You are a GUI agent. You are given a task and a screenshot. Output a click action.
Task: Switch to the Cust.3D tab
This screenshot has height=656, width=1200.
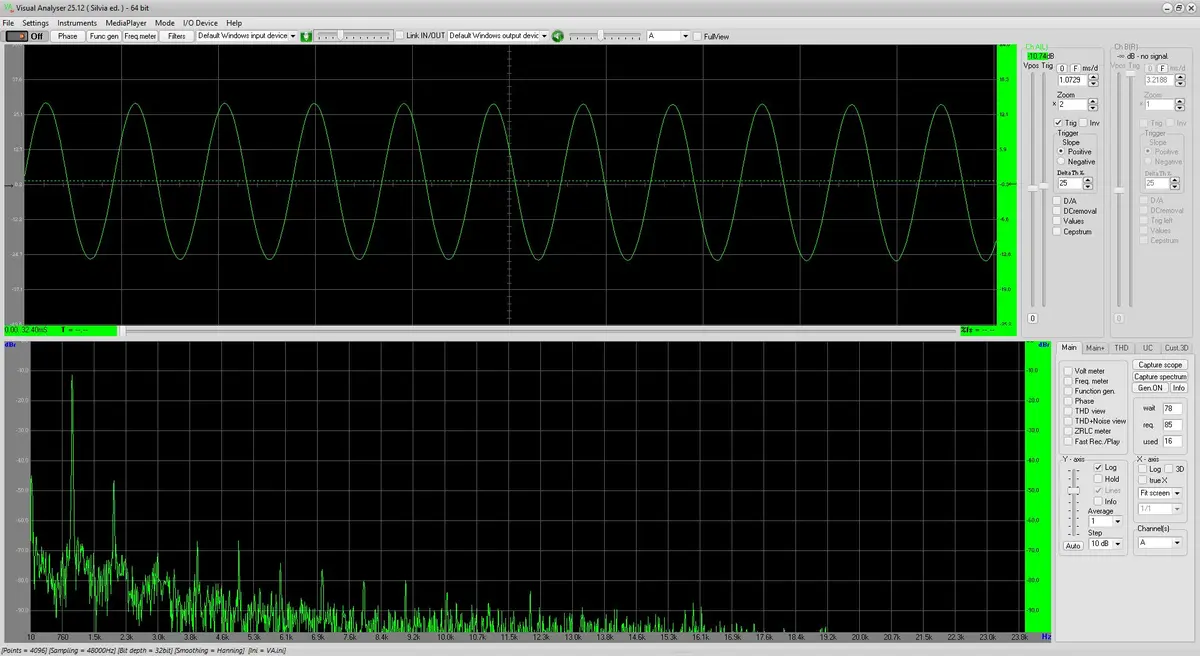[x=1177, y=347]
